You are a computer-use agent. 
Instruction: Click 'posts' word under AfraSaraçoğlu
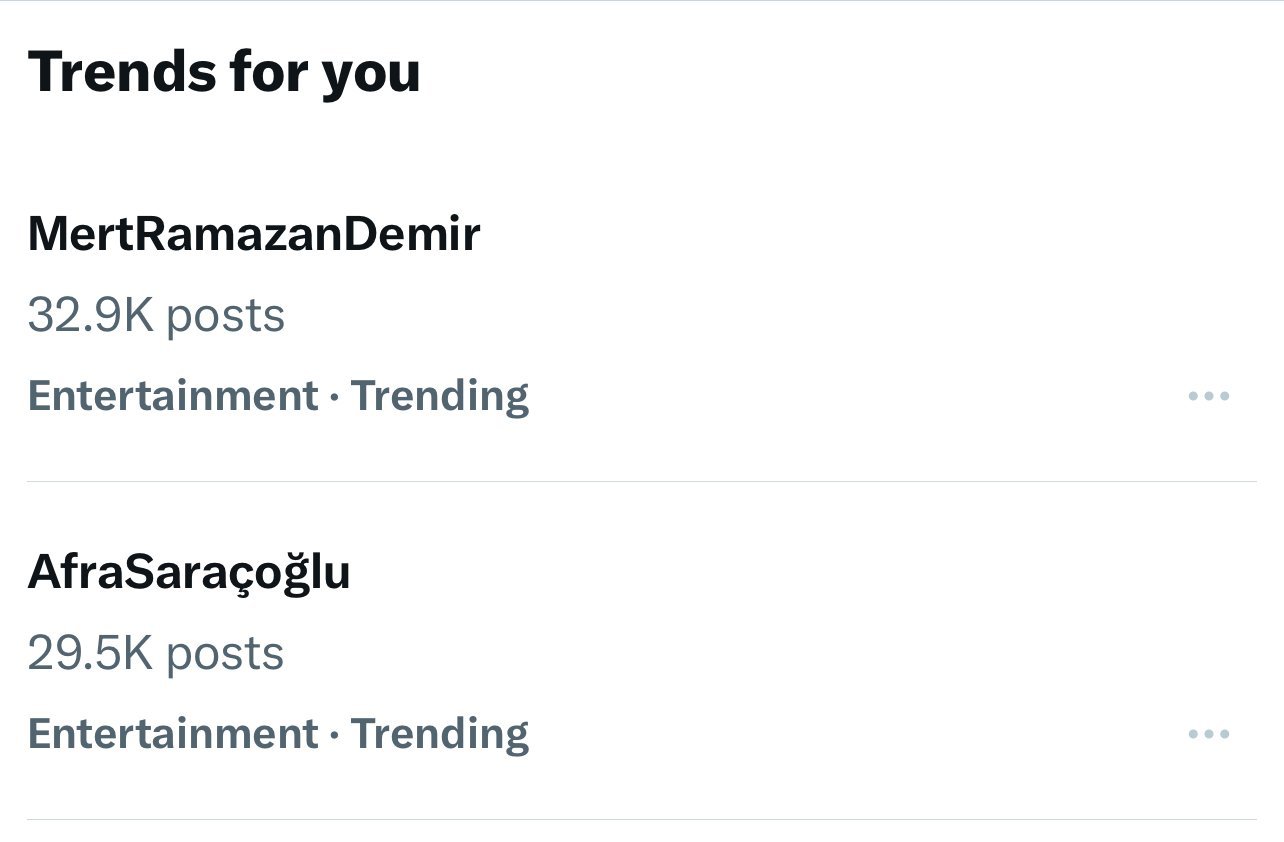pyautogui.click(x=225, y=654)
